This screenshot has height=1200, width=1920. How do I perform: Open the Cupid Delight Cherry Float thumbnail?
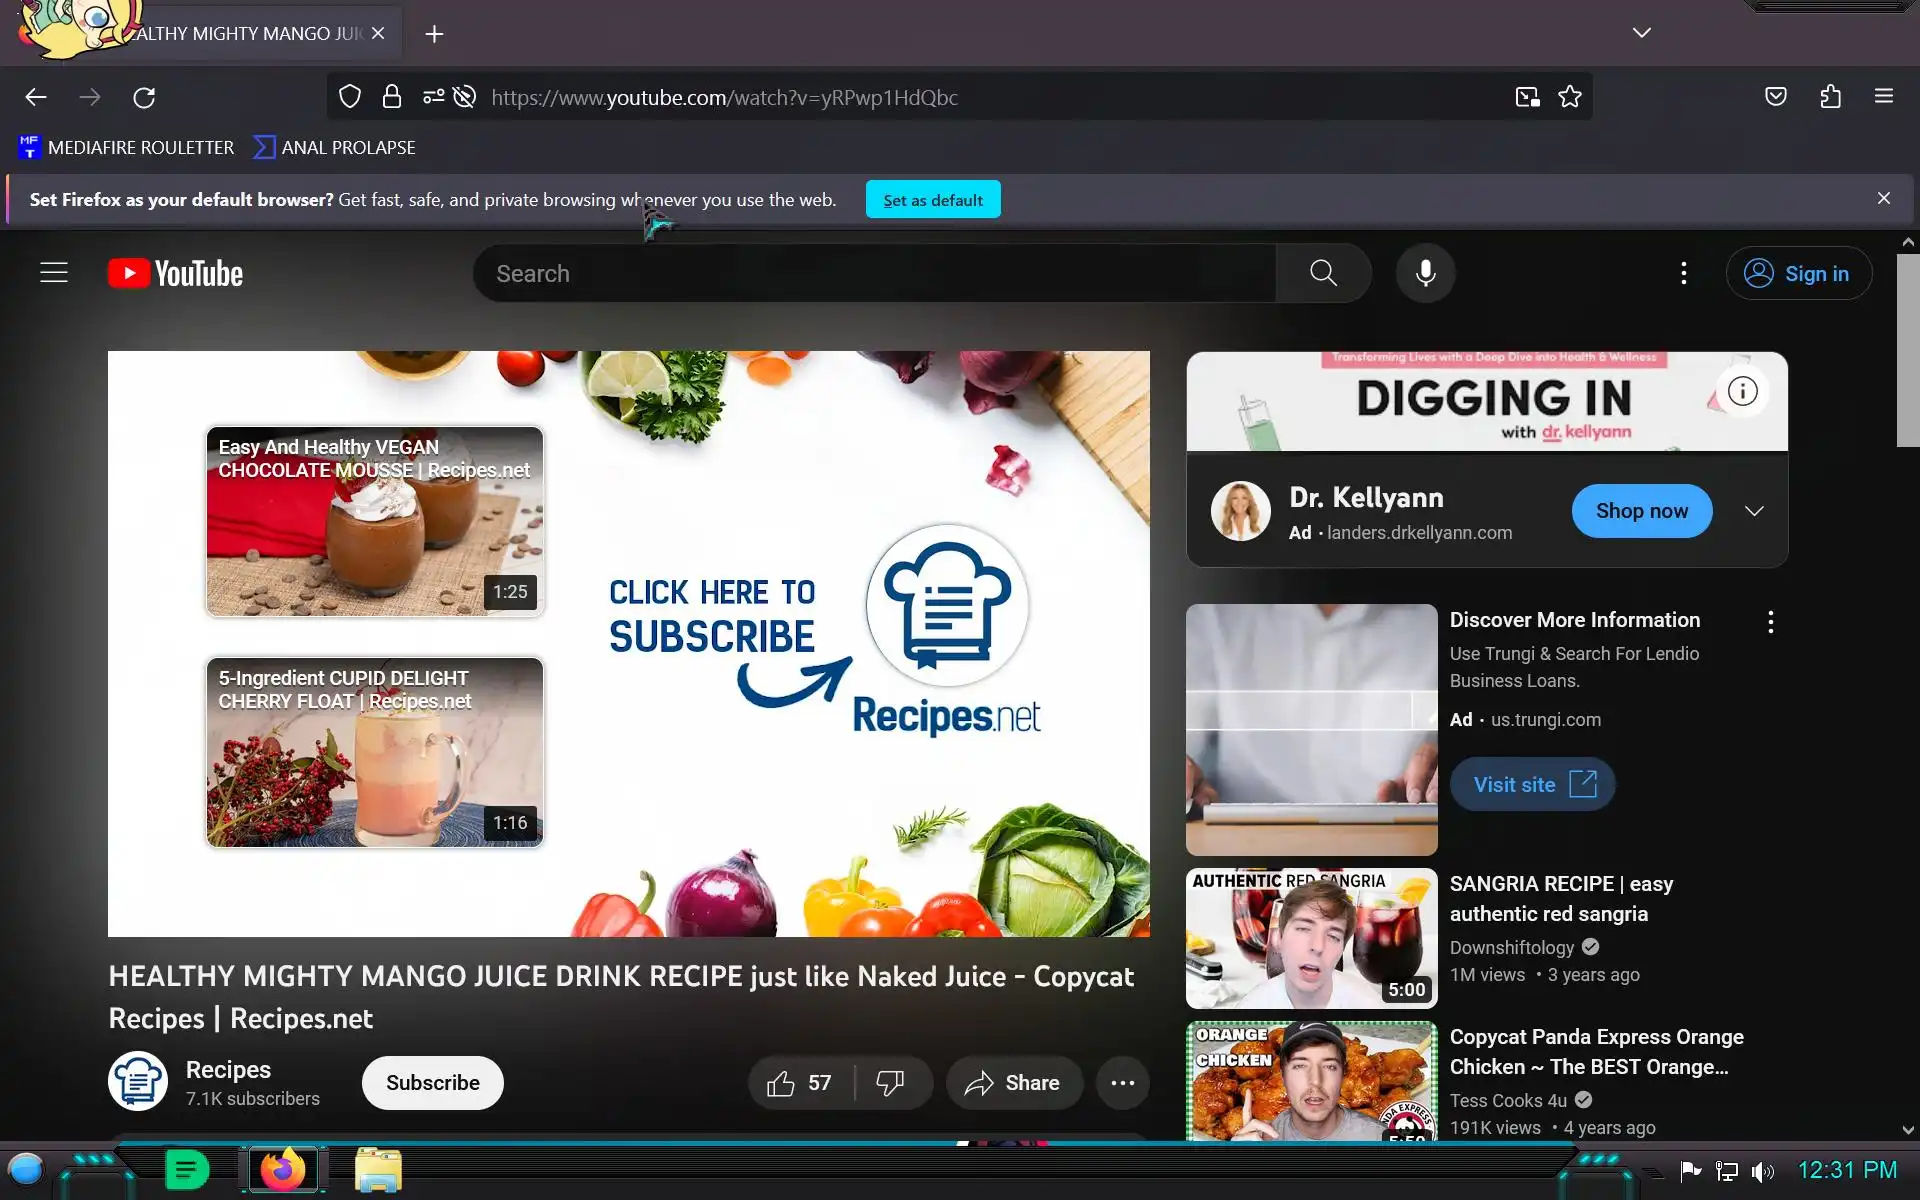pyautogui.click(x=375, y=752)
